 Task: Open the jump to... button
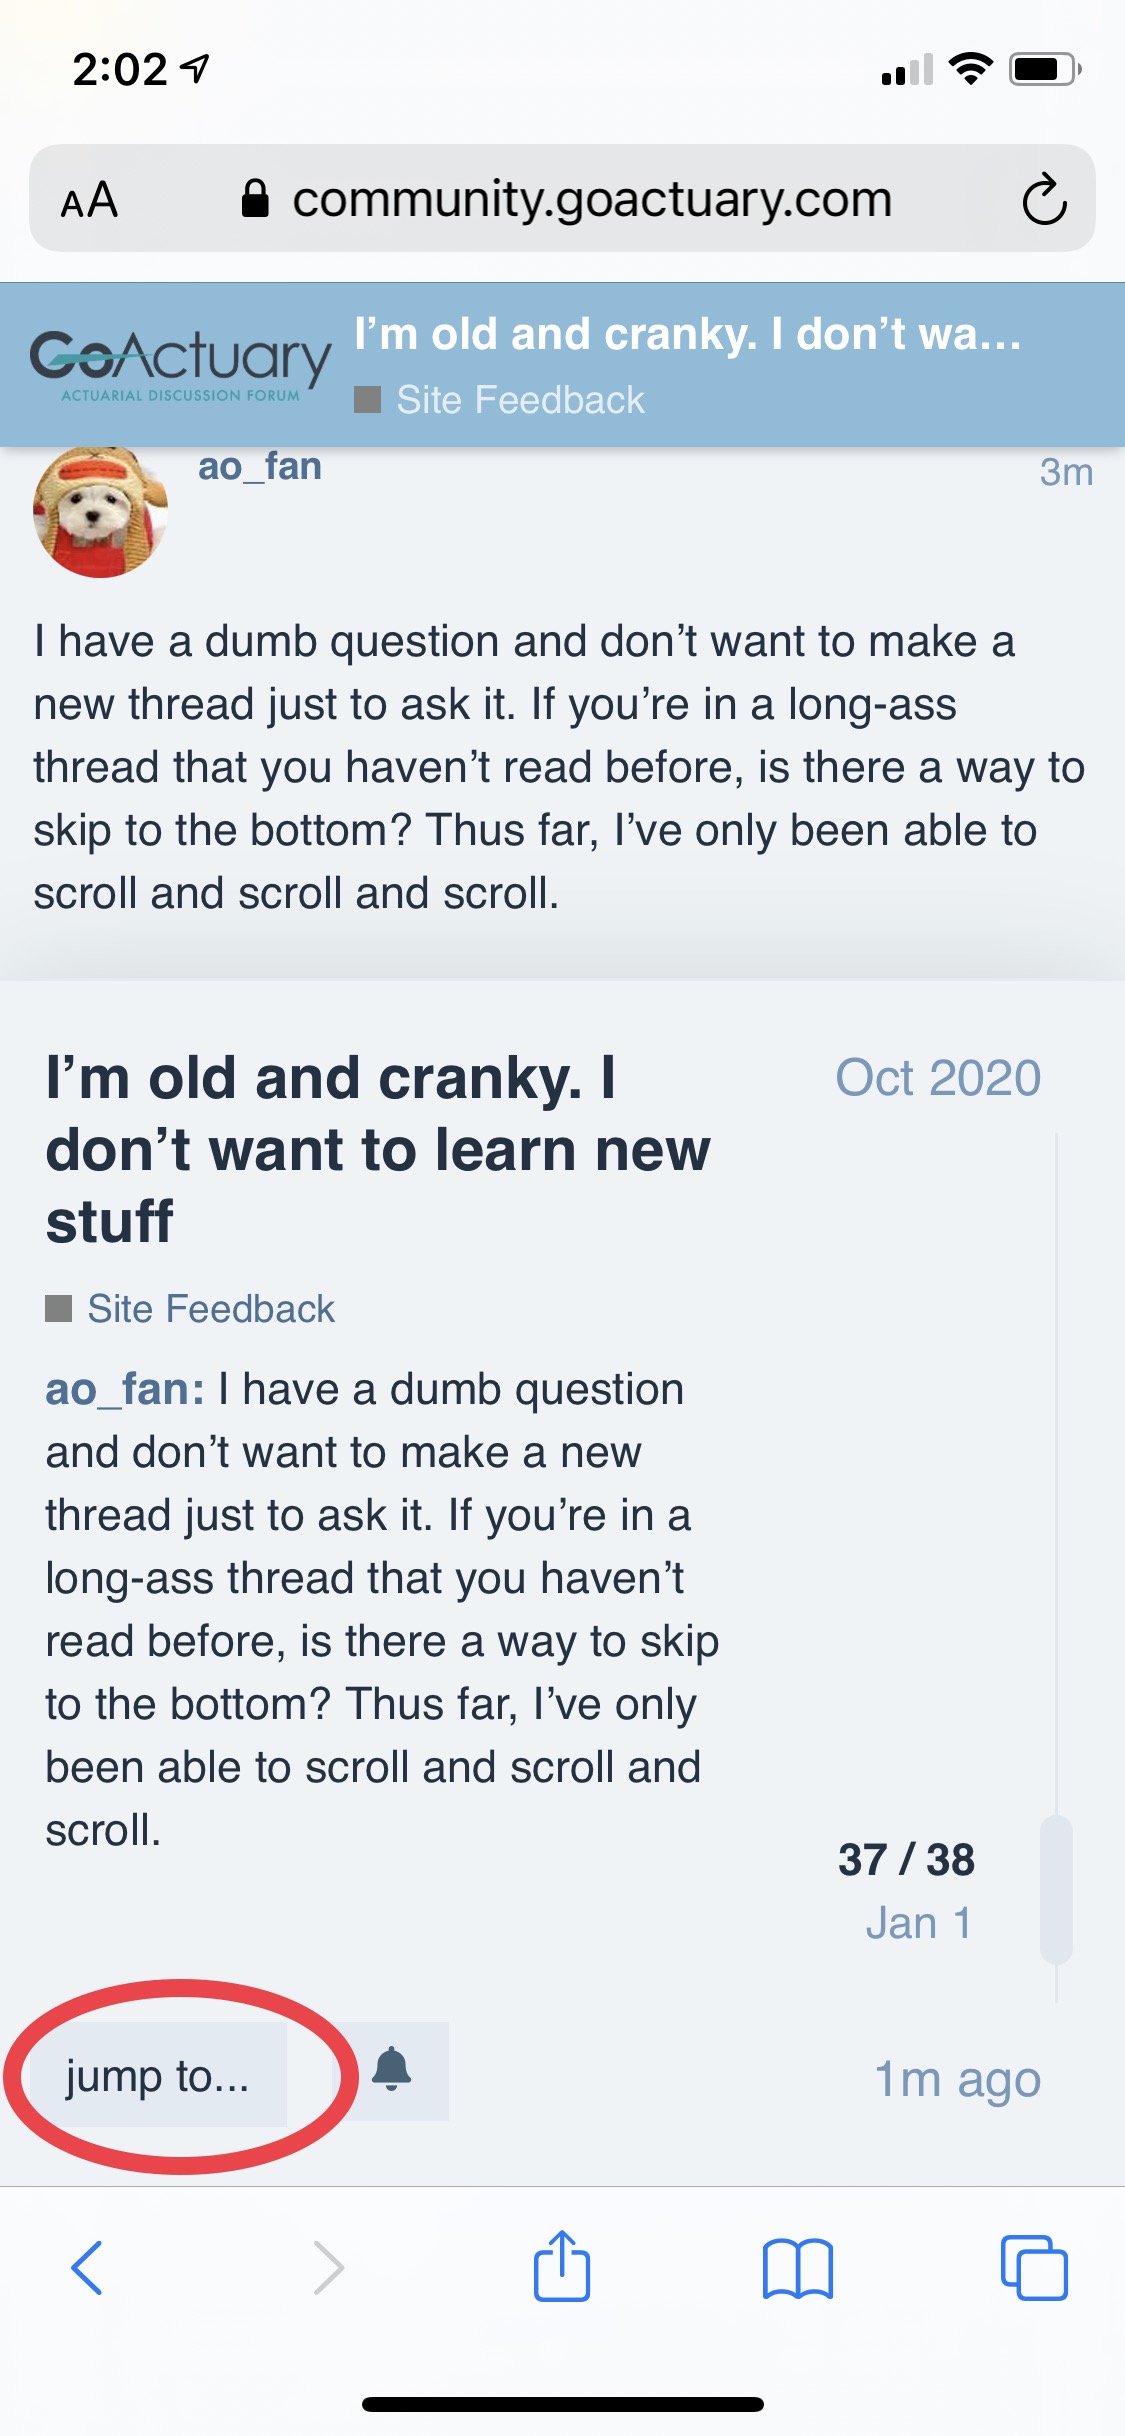tap(158, 2076)
